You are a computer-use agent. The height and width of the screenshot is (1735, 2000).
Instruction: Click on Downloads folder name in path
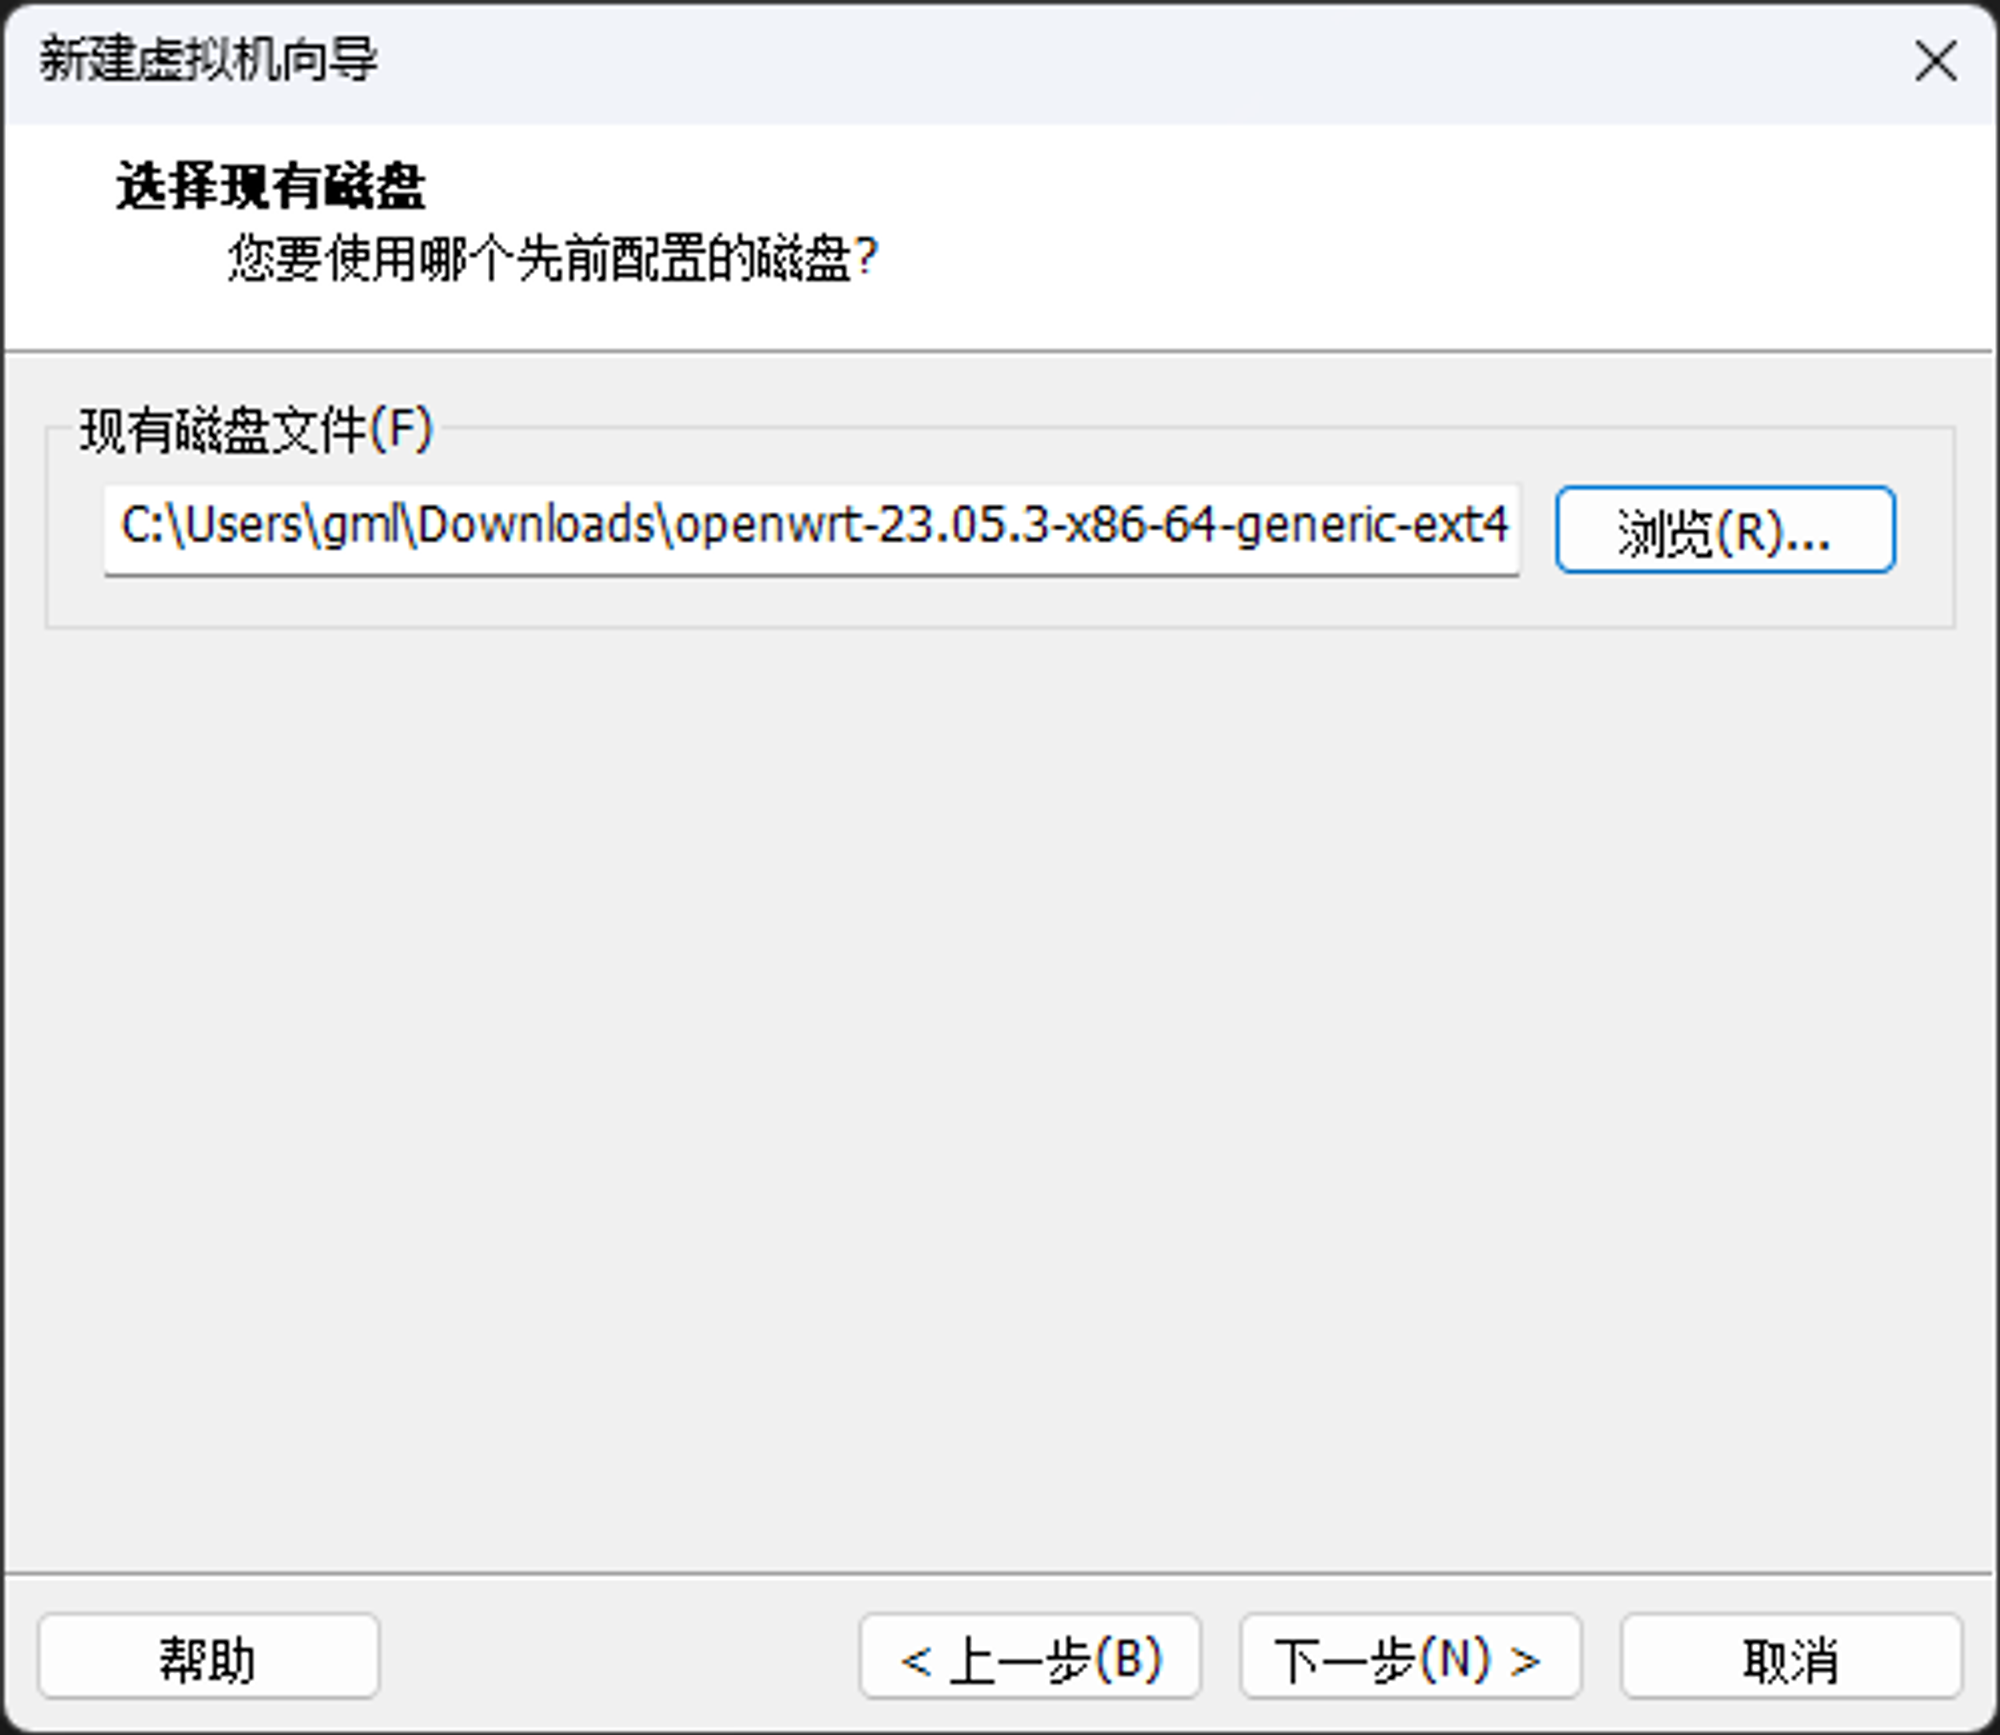coord(535,526)
